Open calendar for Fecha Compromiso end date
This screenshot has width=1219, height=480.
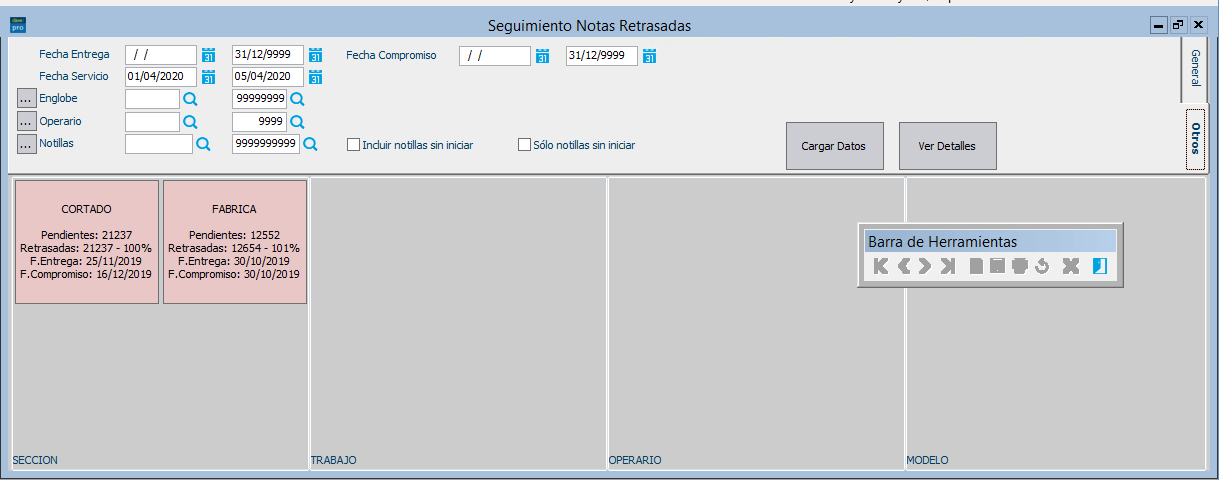[650, 56]
